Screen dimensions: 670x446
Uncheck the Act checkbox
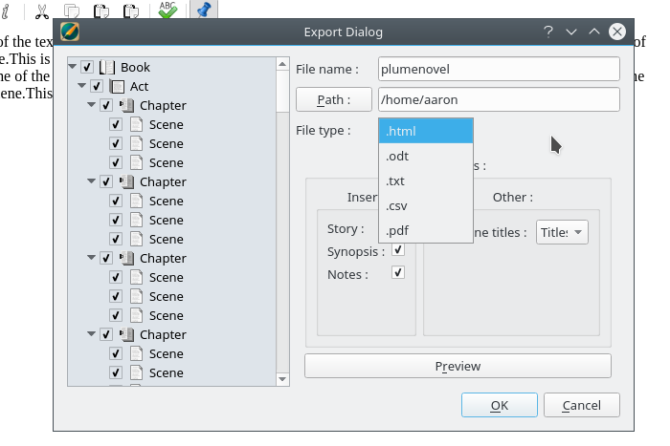coord(97,86)
